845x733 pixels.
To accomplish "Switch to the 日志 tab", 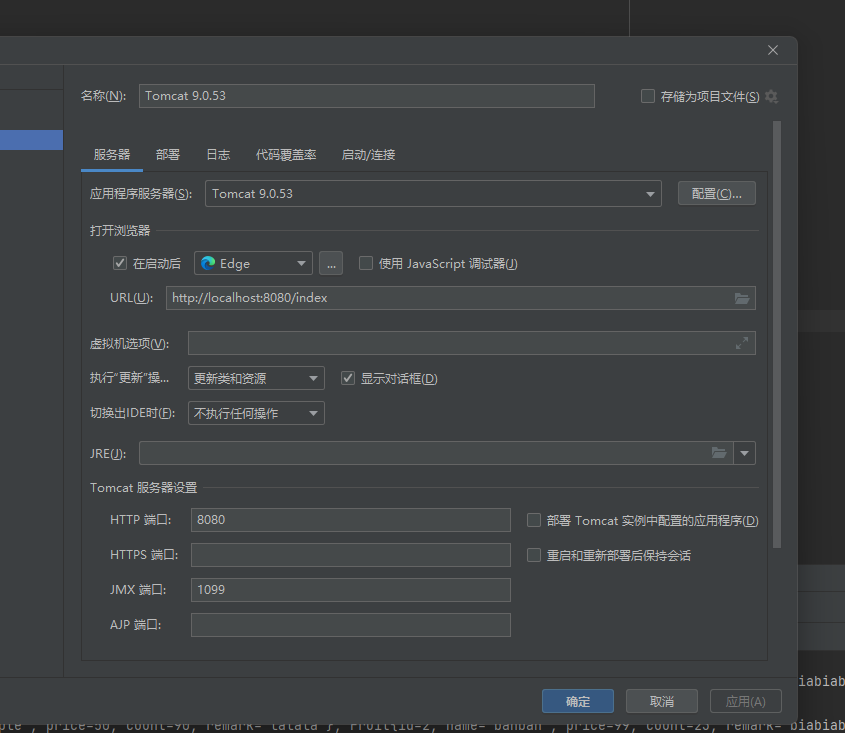I will tap(218, 155).
